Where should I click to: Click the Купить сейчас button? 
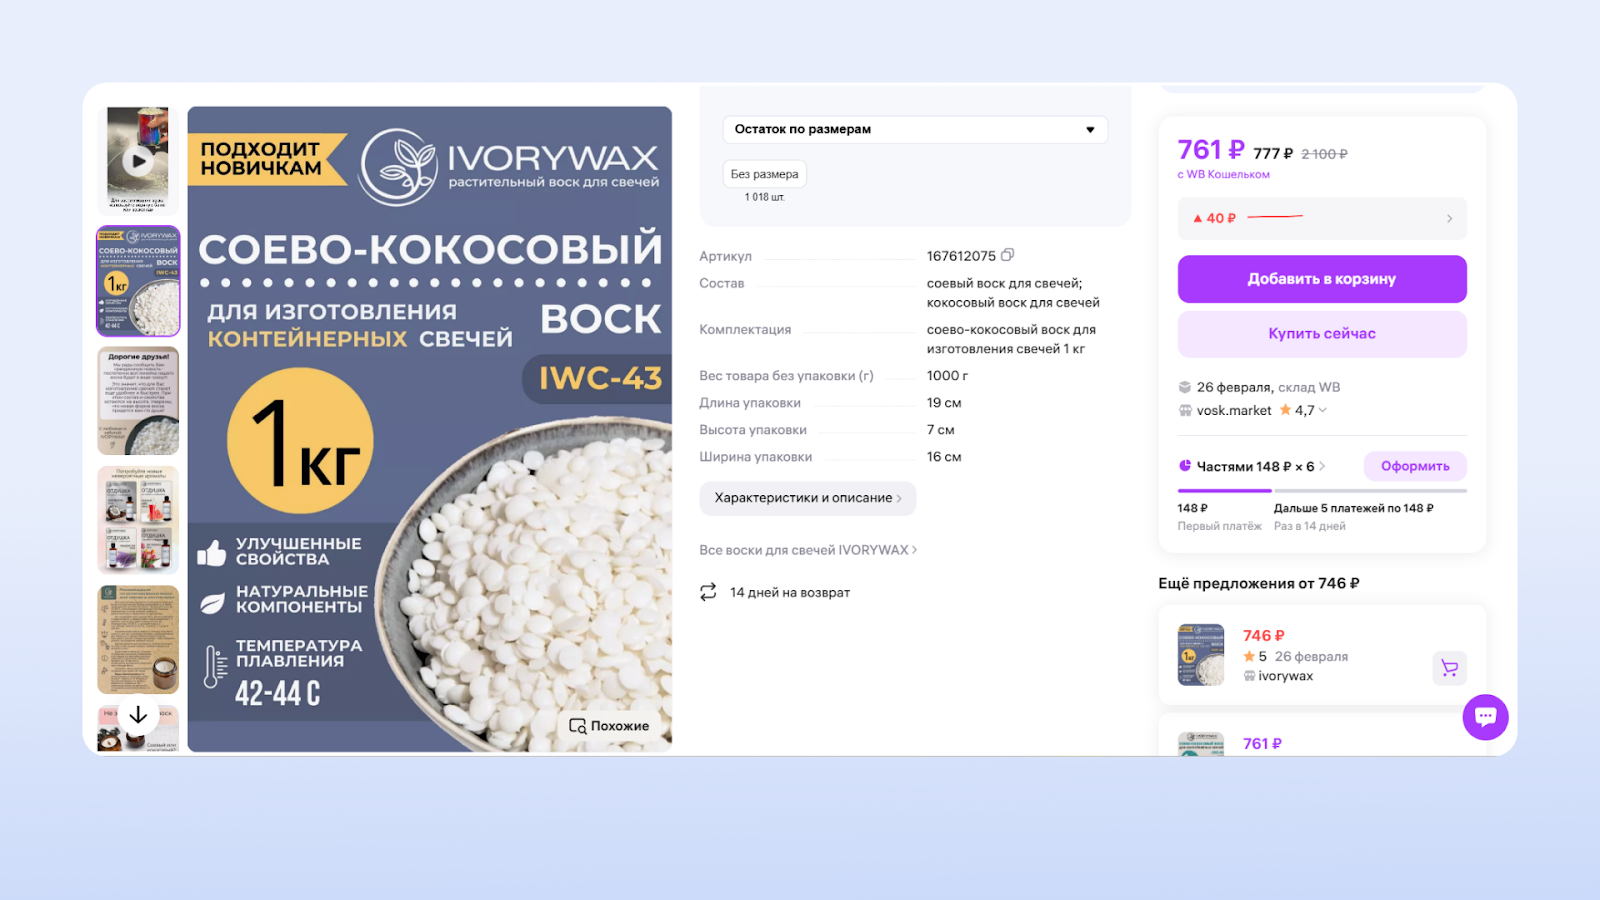tap(1322, 334)
